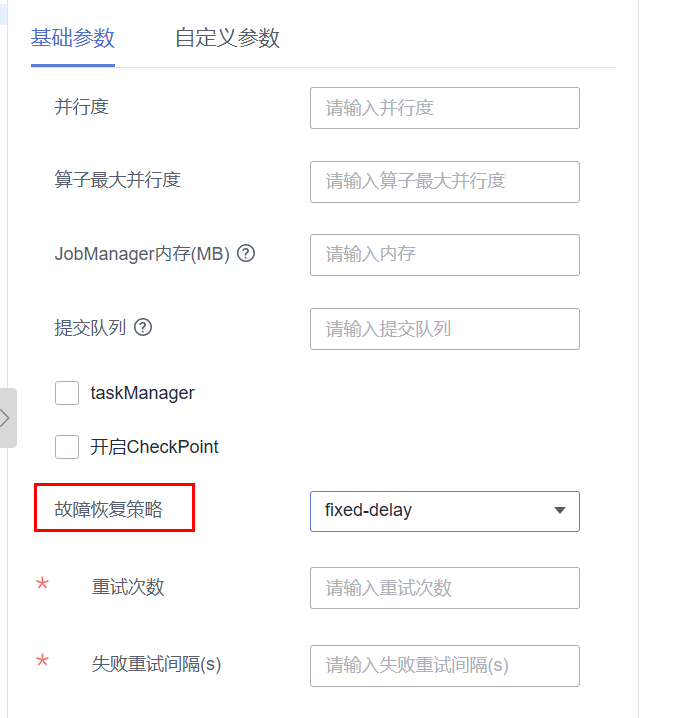Focus the 并行度 input field
Viewport: 679px width, 718px height.
tap(445, 108)
